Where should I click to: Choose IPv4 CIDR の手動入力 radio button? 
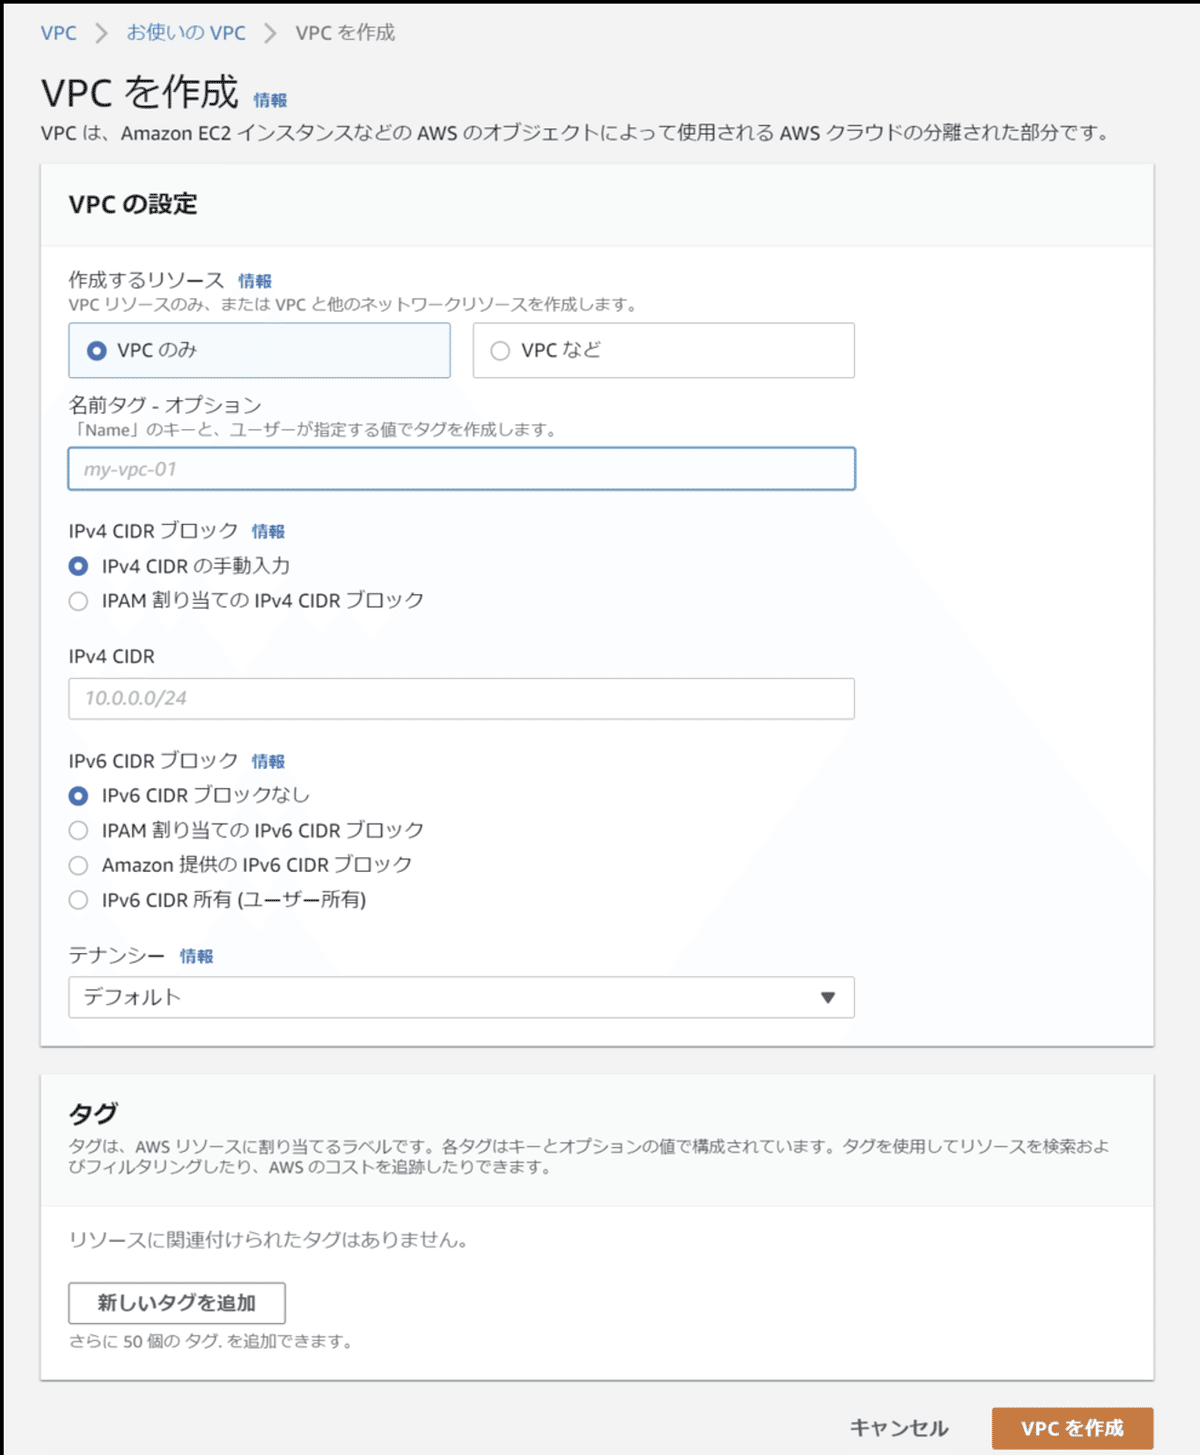pyautogui.click(x=78, y=566)
